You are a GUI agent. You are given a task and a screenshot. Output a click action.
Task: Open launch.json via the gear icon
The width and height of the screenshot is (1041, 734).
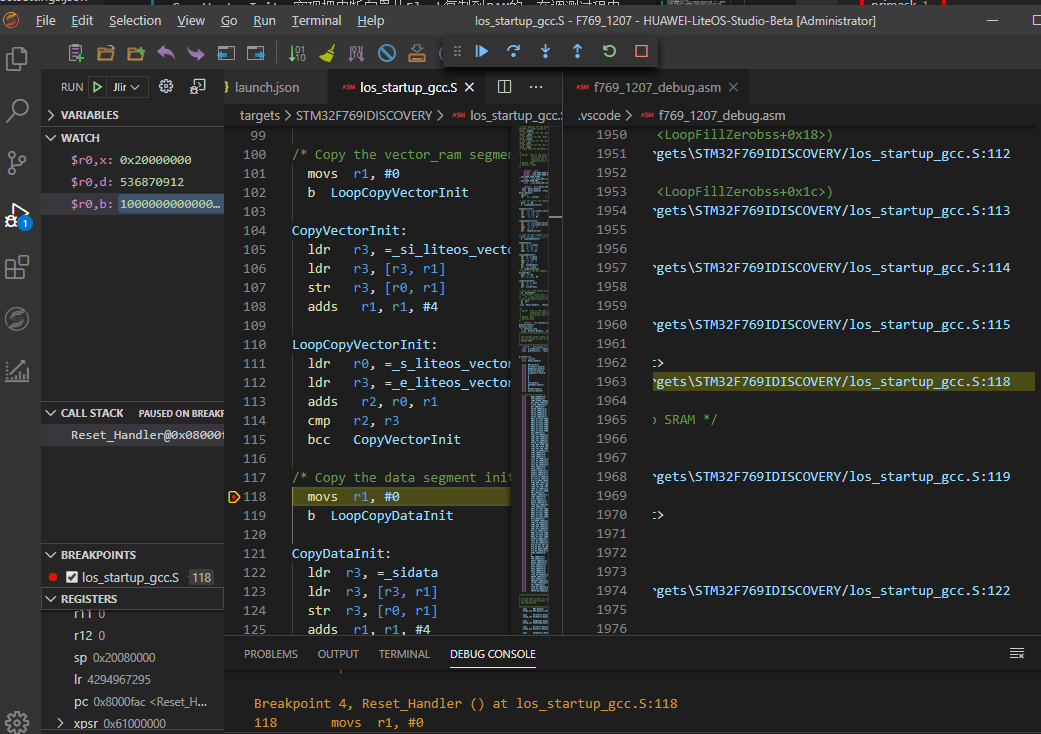167,87
